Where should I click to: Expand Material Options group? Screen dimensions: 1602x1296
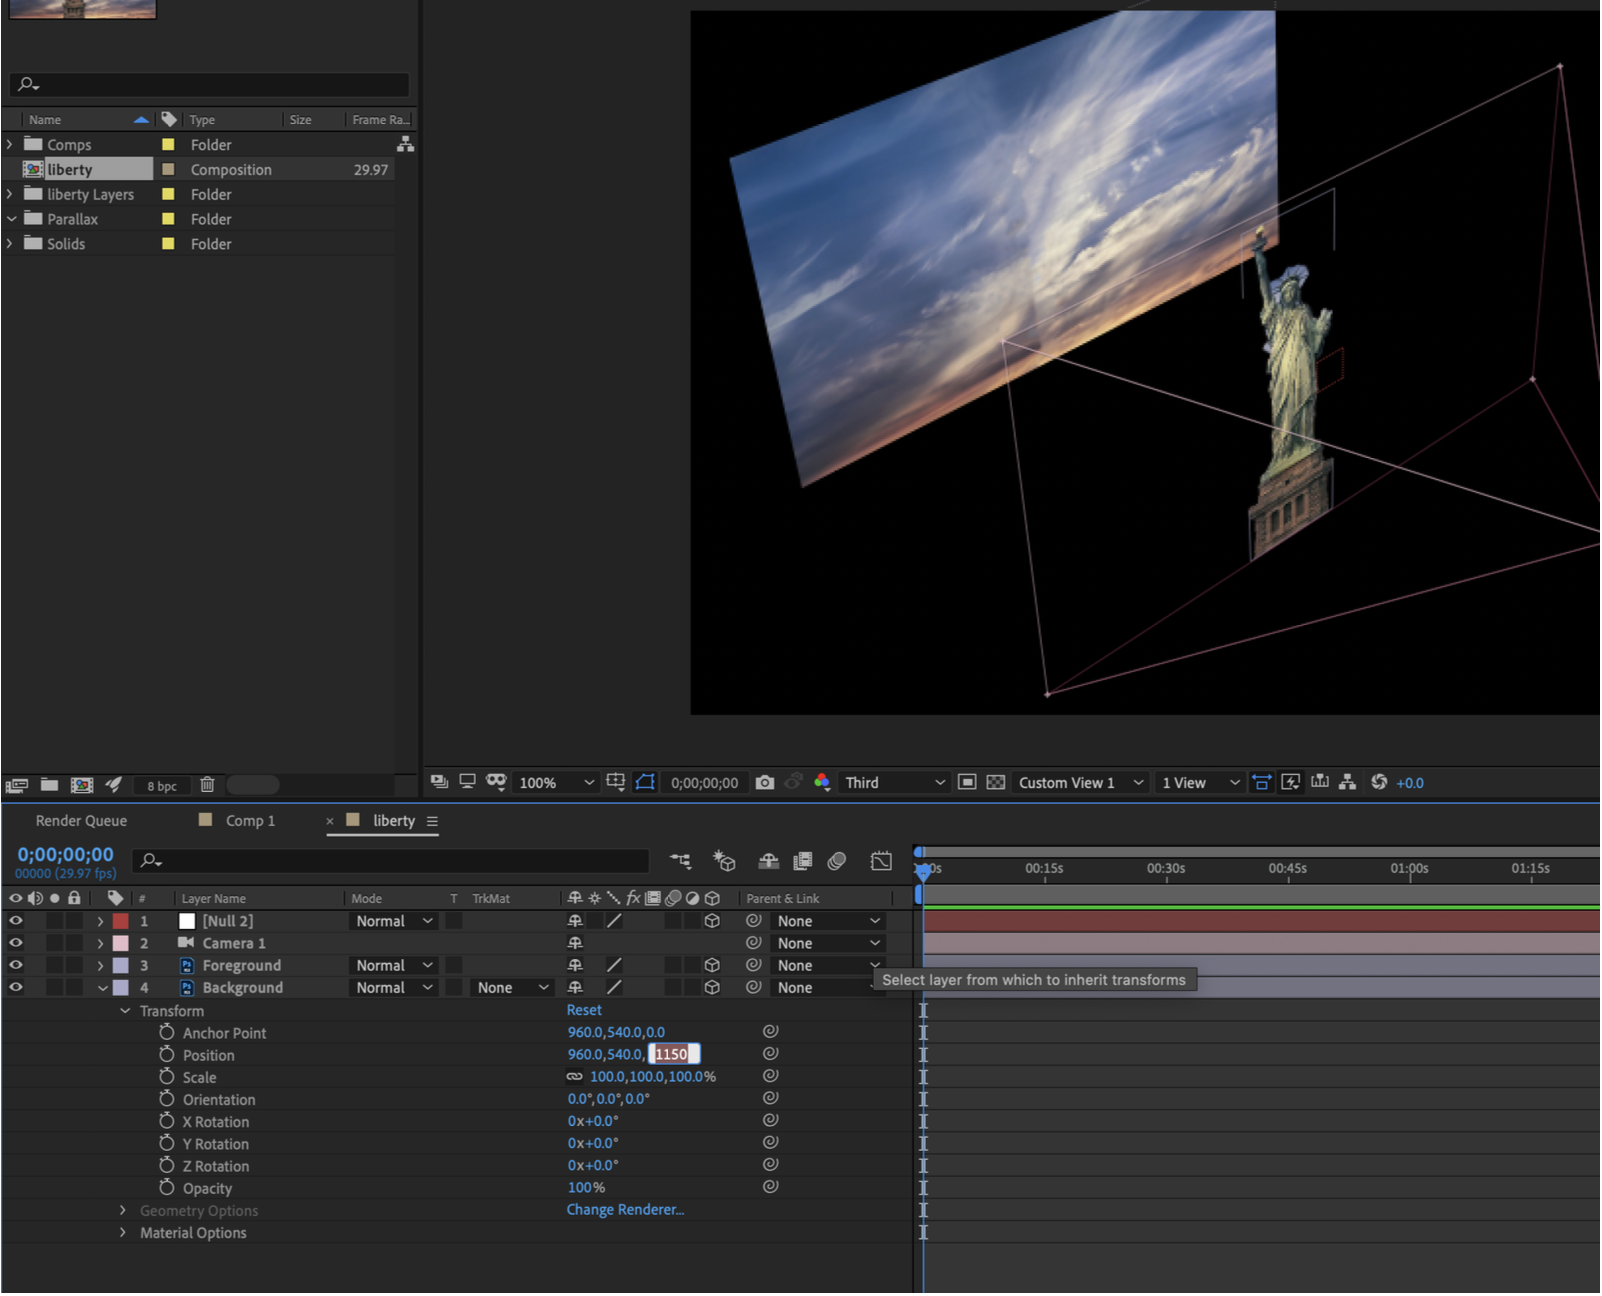pyautogui.click(x=123, y=1233)
